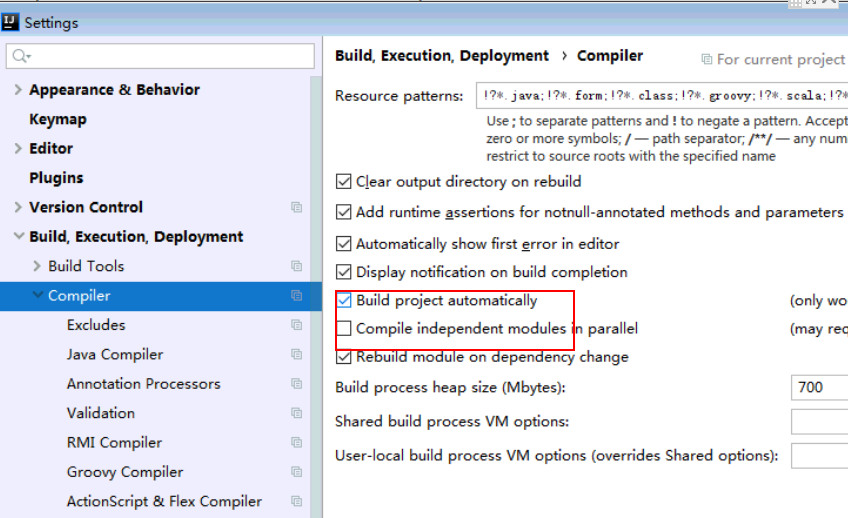Open the Annotation Processors settings page

pyautogui.click(x=143, y=384)
